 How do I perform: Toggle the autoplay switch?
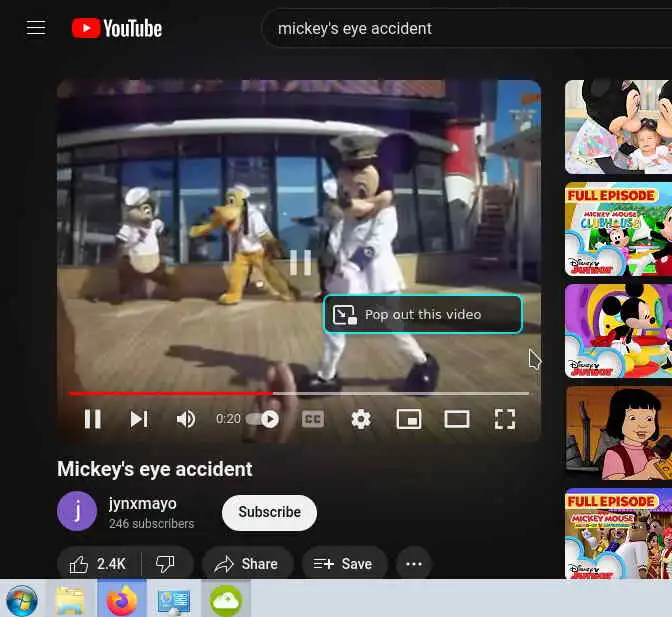263,419
